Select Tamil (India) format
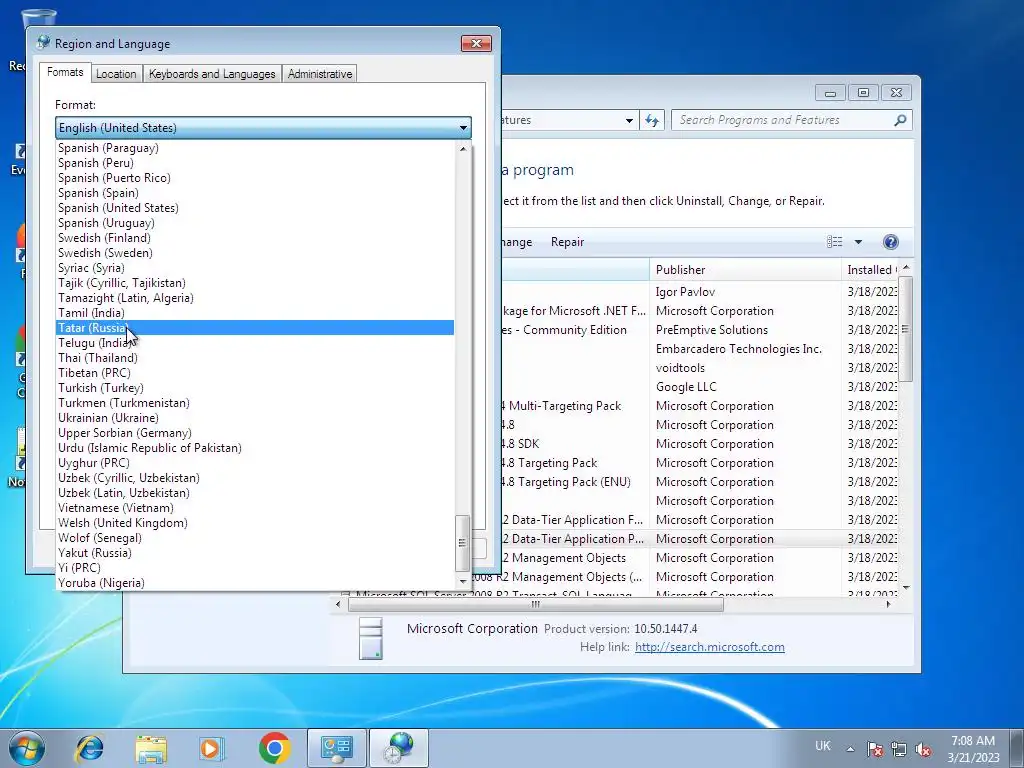This screenshot has height=768, width=1024. pyautogui.click(x=255, y=313)
